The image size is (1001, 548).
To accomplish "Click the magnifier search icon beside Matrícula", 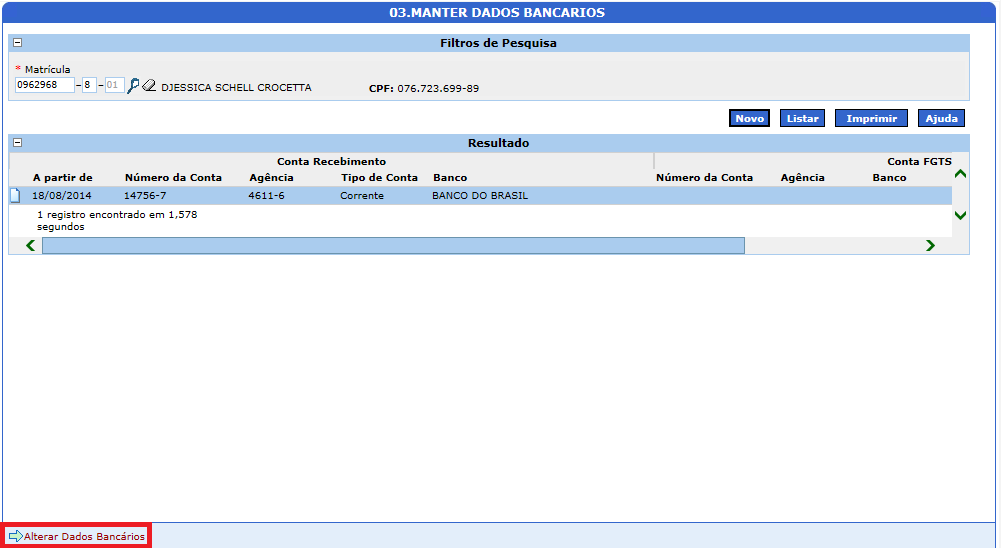I will (133, 87).
